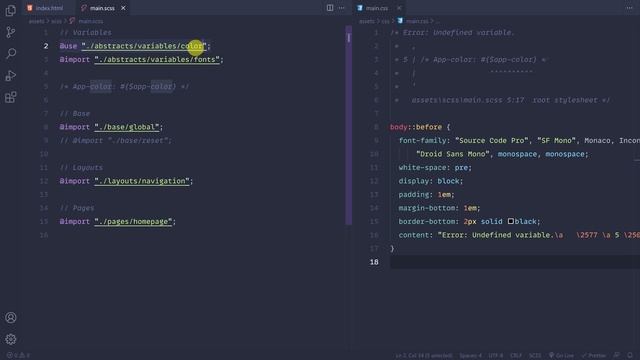Click the 'css' breadcrumb in right editor
Image resolution: width=640 pixels, height=360 pixels.
386,21
